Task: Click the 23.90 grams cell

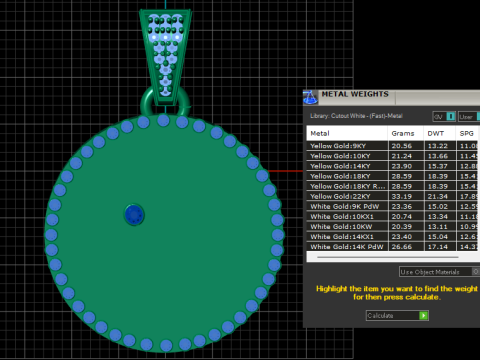Action: 406,166
